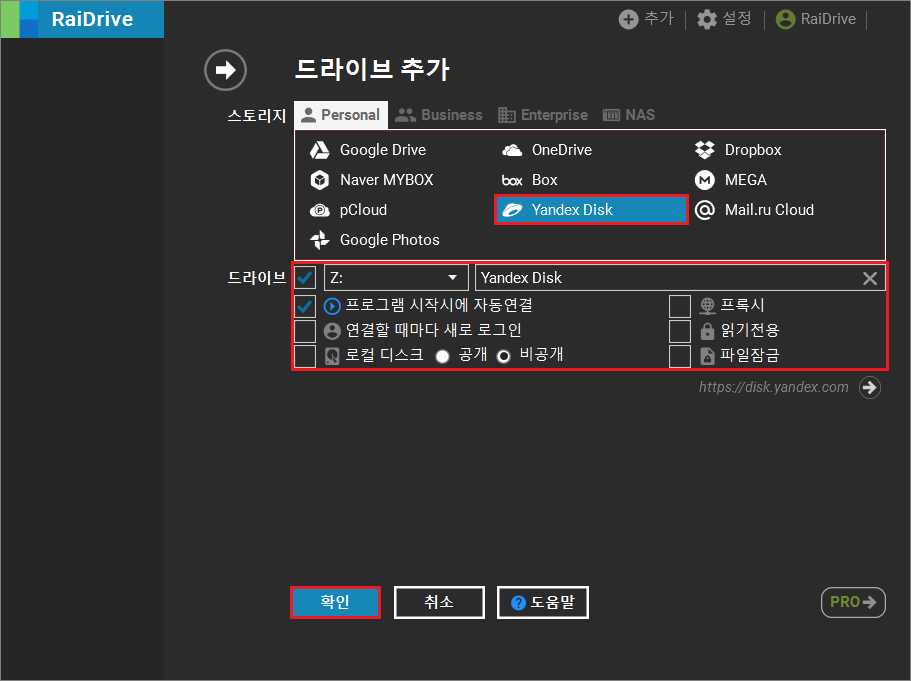Open the Z: drive letter dropdown
911x681 pixels.
[396, 278]
